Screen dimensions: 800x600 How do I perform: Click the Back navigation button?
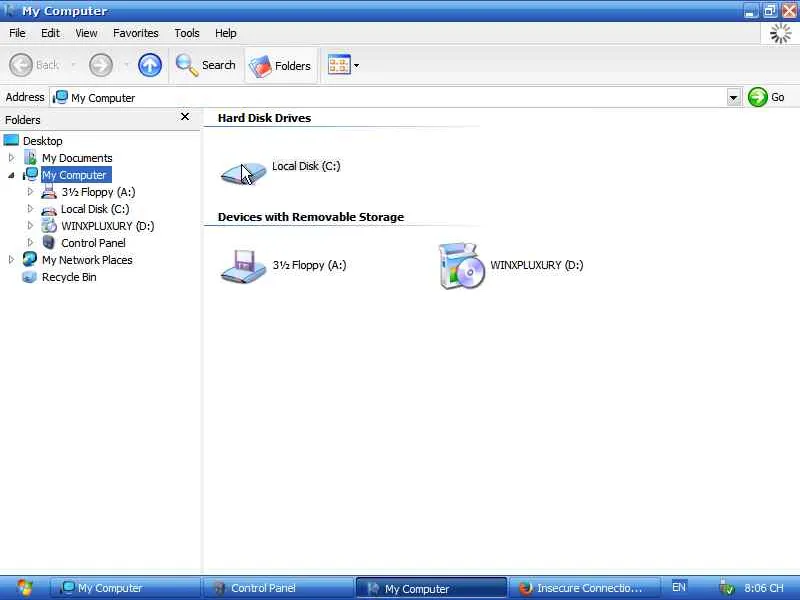[x=34, y=65]
